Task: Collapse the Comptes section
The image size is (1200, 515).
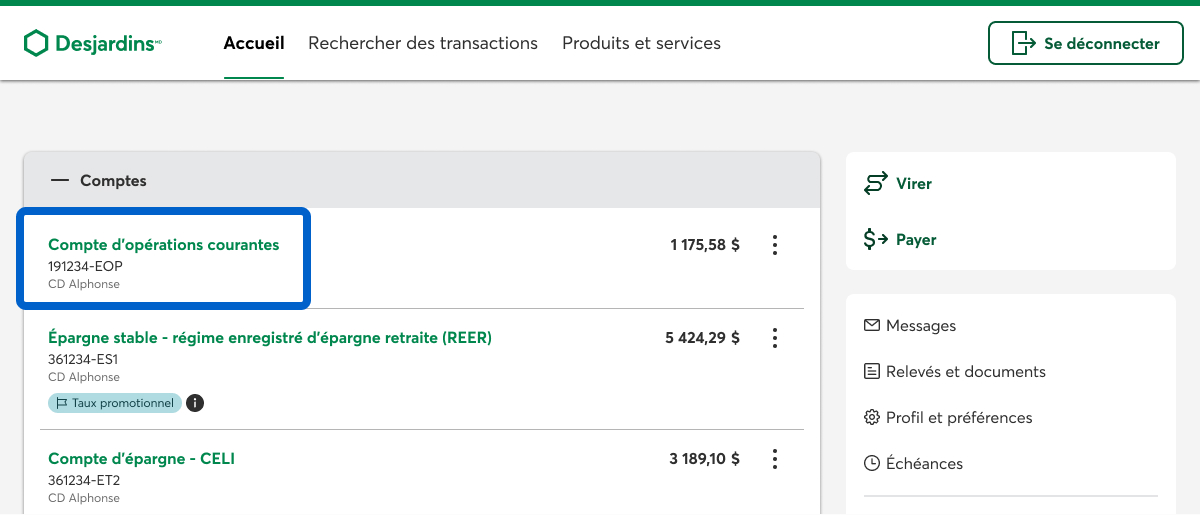Action: click(x=60, y=181)
